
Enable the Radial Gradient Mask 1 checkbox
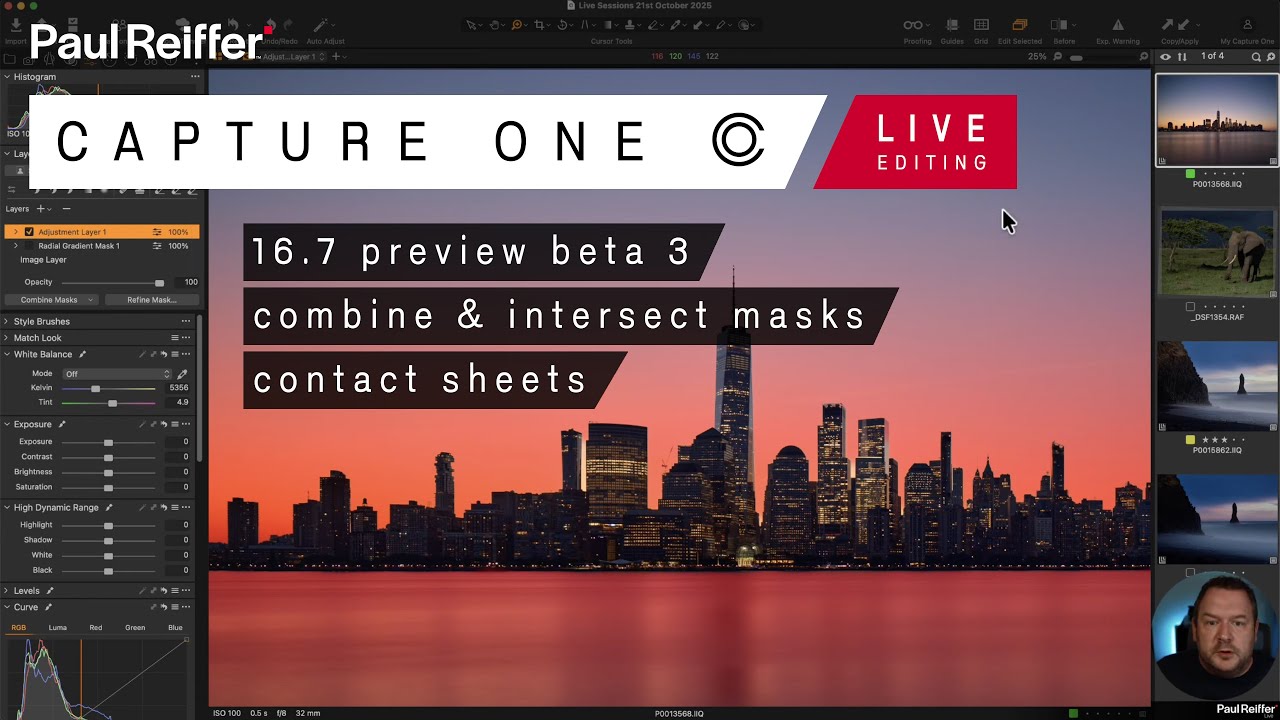click(x=29, y=246)
